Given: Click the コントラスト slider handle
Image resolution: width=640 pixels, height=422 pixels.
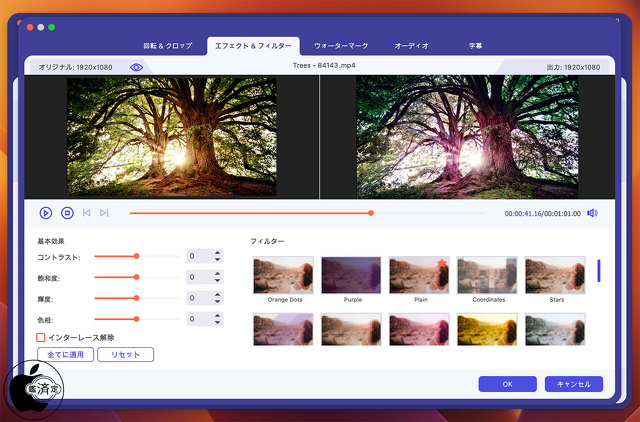Looking at the screenshot, I should (x=137, y=256).
